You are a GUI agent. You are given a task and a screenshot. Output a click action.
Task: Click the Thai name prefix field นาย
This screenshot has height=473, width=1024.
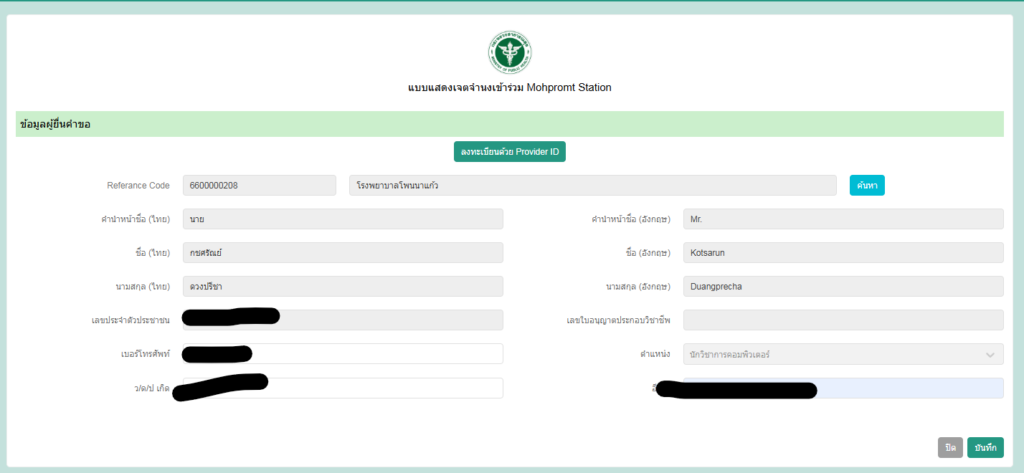(342, 219)
